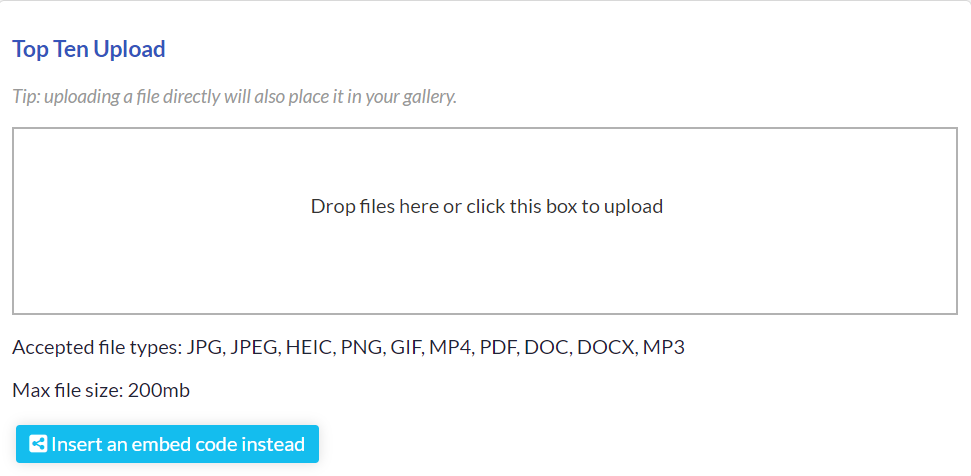This screenshot has height=476, width=971.
Task: Click 'PDF' in the accepted file types
Action: [x=497, y=348]
